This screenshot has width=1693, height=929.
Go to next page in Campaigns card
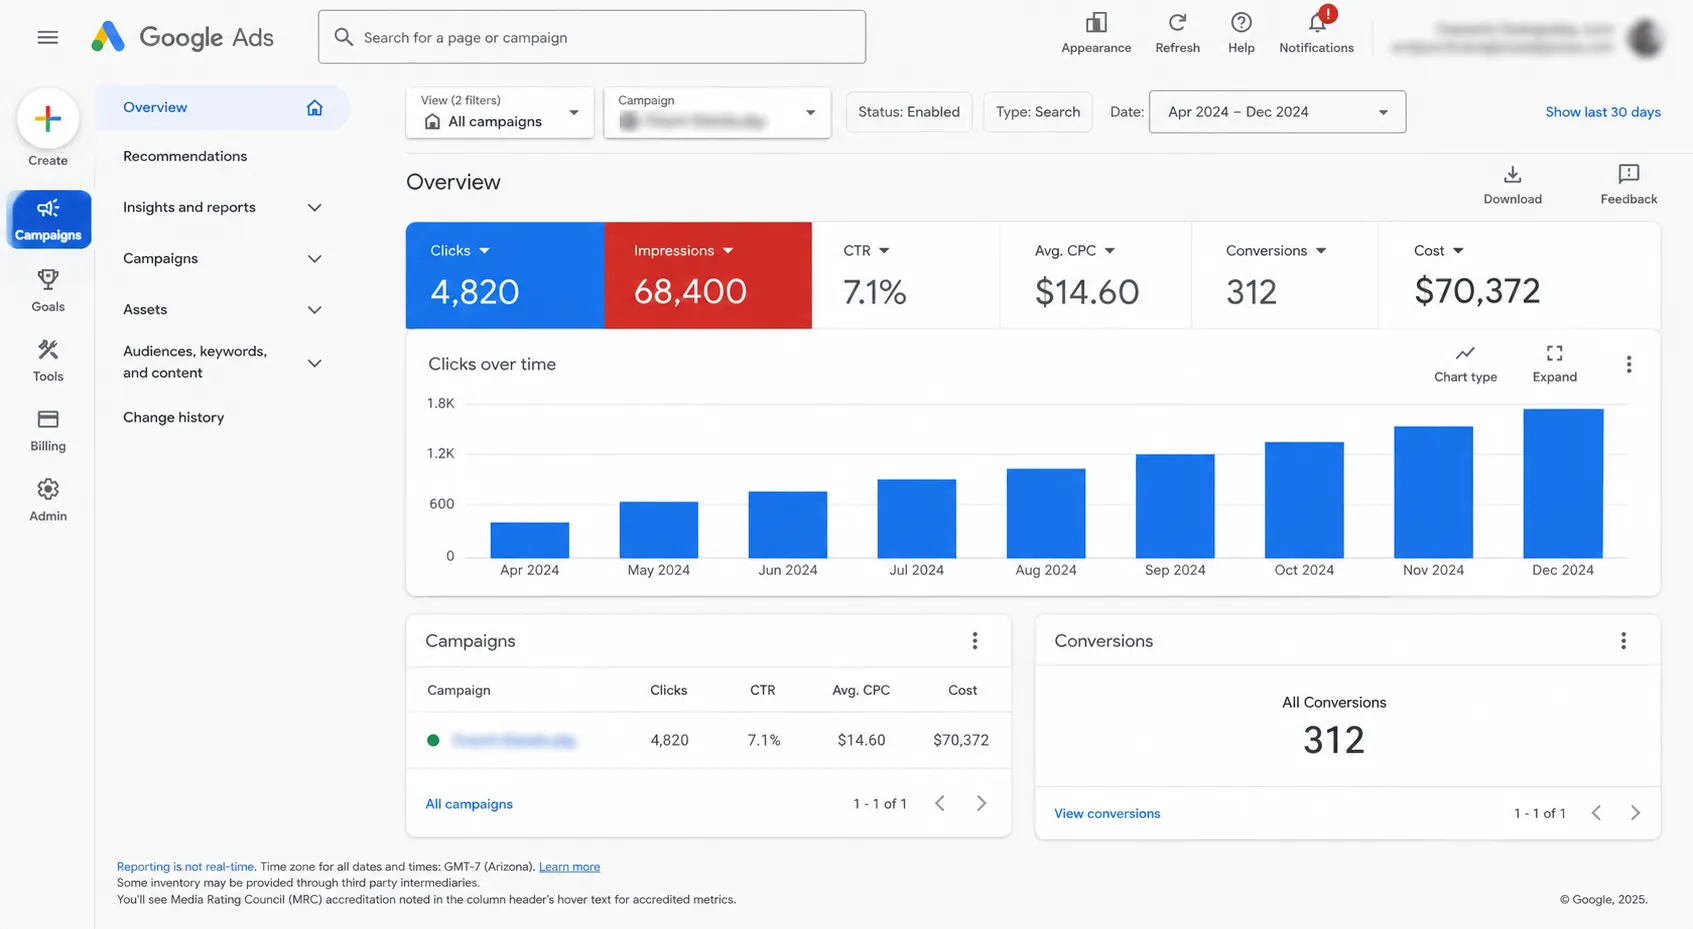pos(981,803)
